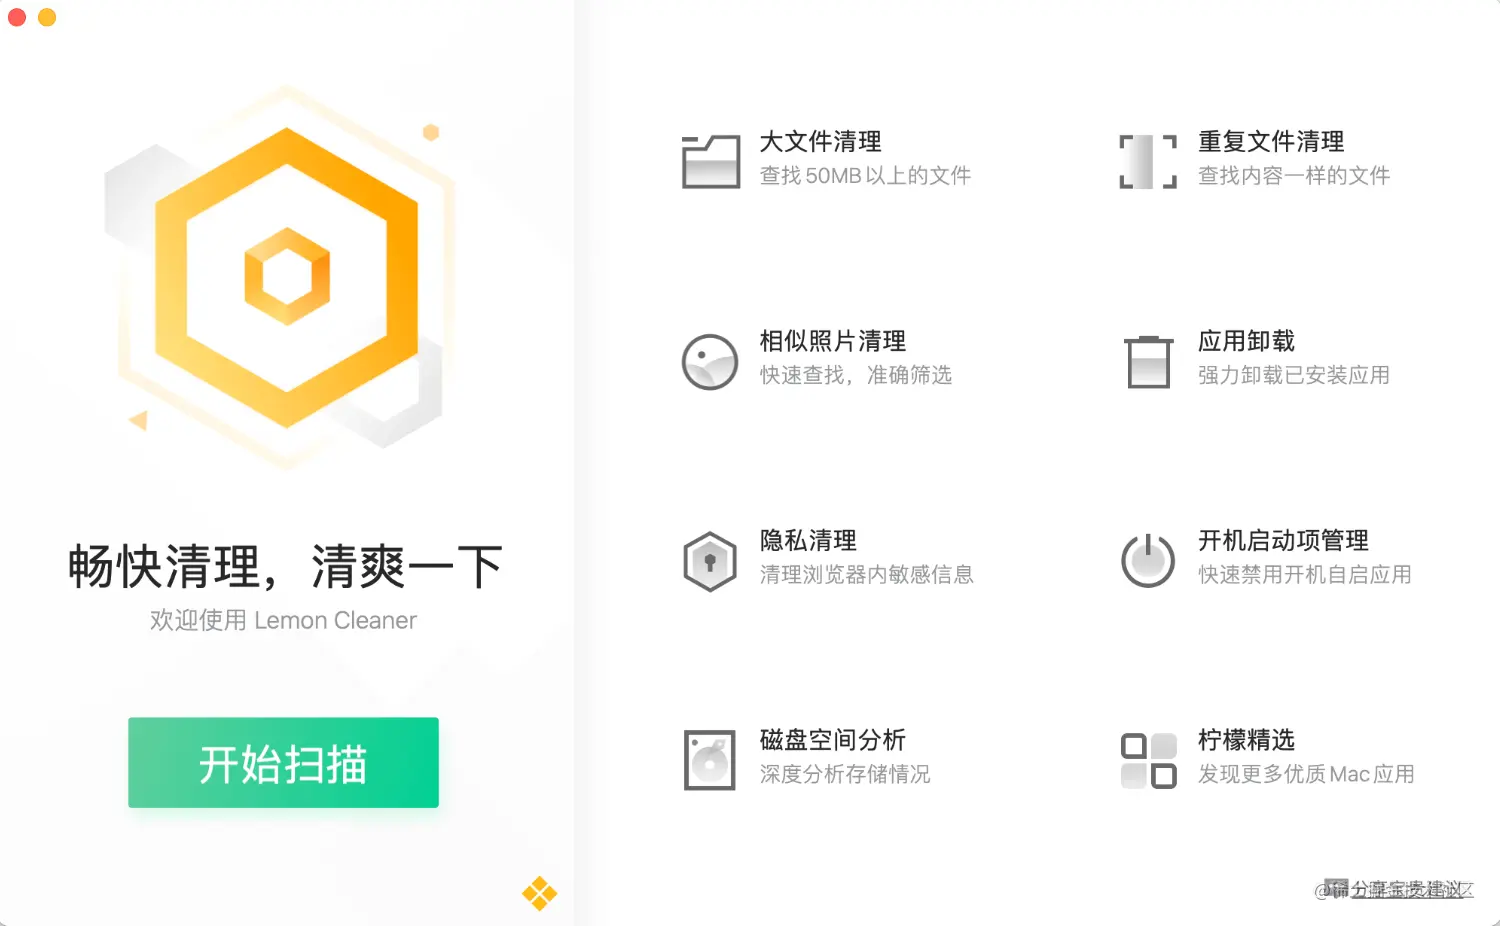Click 柠檬精选 feature title
The image size is (1500, 926).
(1246, 740)
